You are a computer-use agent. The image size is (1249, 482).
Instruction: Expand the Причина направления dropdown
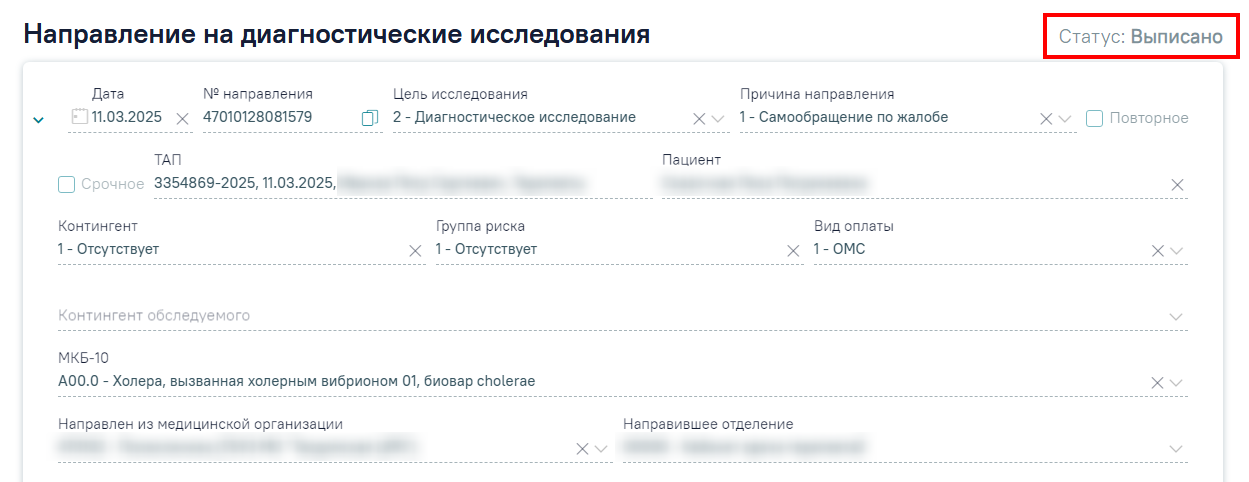click(x=1065, y=119)
